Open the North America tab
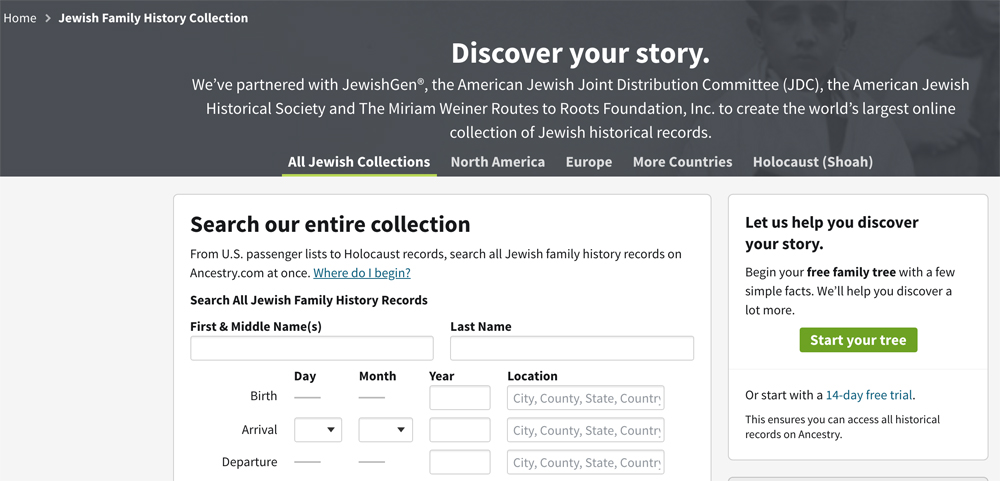Viewport: 1000px width, 481px height. (498, 162)
